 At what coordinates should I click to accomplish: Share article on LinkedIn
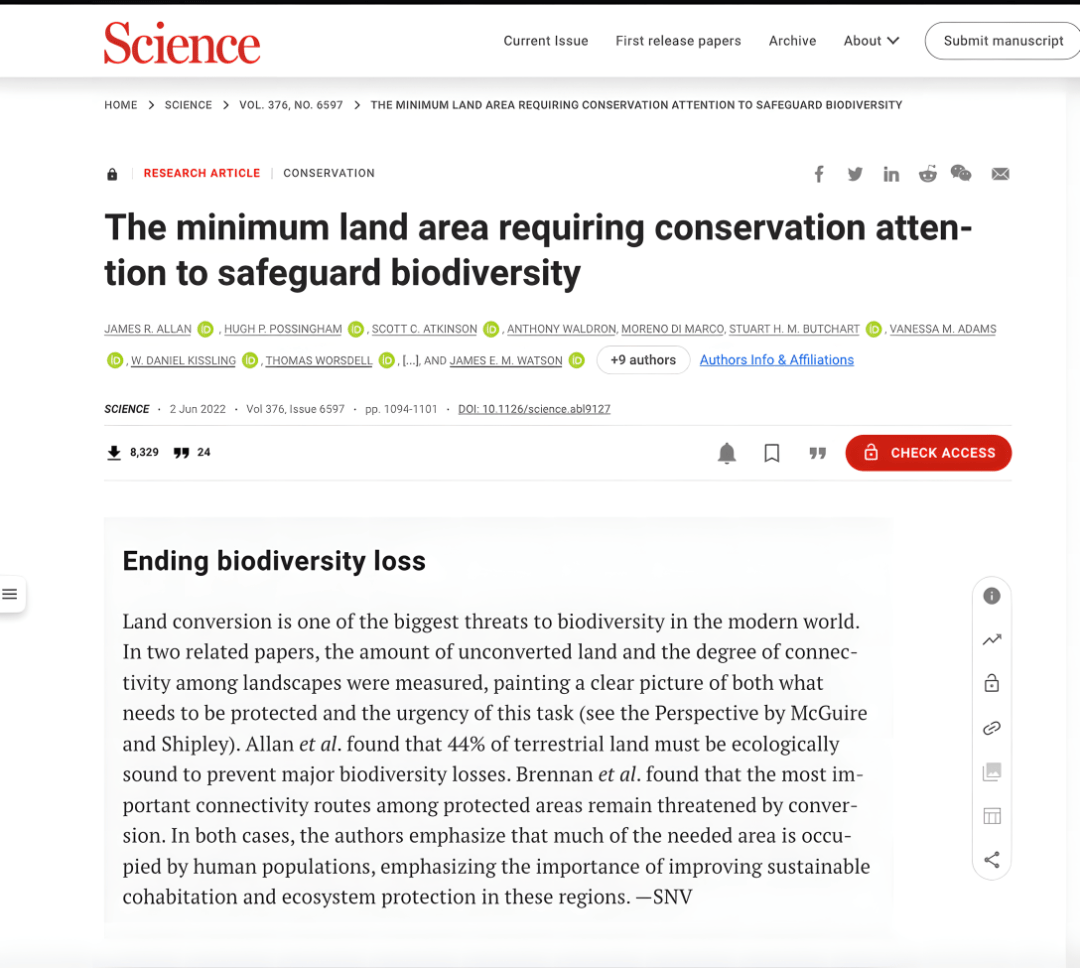pos(891,174)
